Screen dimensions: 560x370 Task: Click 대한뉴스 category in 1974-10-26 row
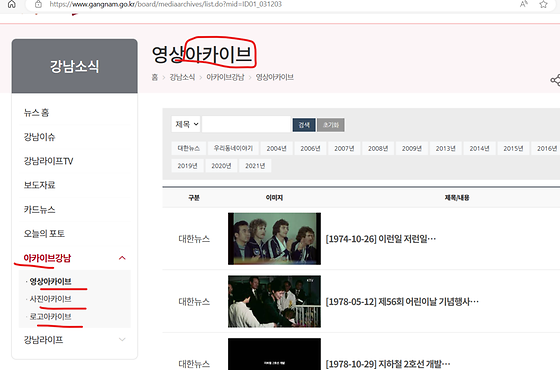[194, 239]
